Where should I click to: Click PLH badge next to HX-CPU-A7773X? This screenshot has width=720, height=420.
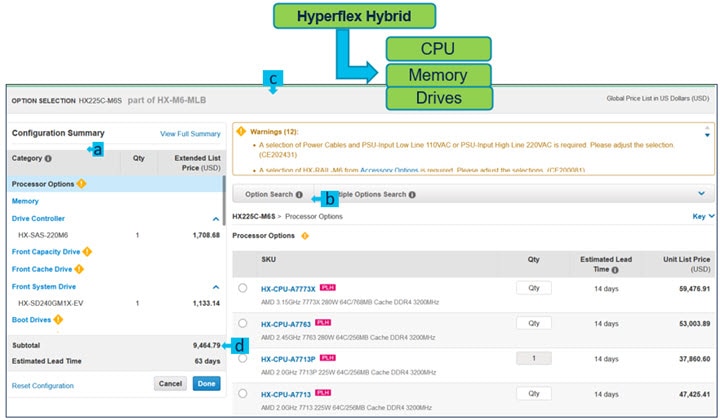coord(325,288)
